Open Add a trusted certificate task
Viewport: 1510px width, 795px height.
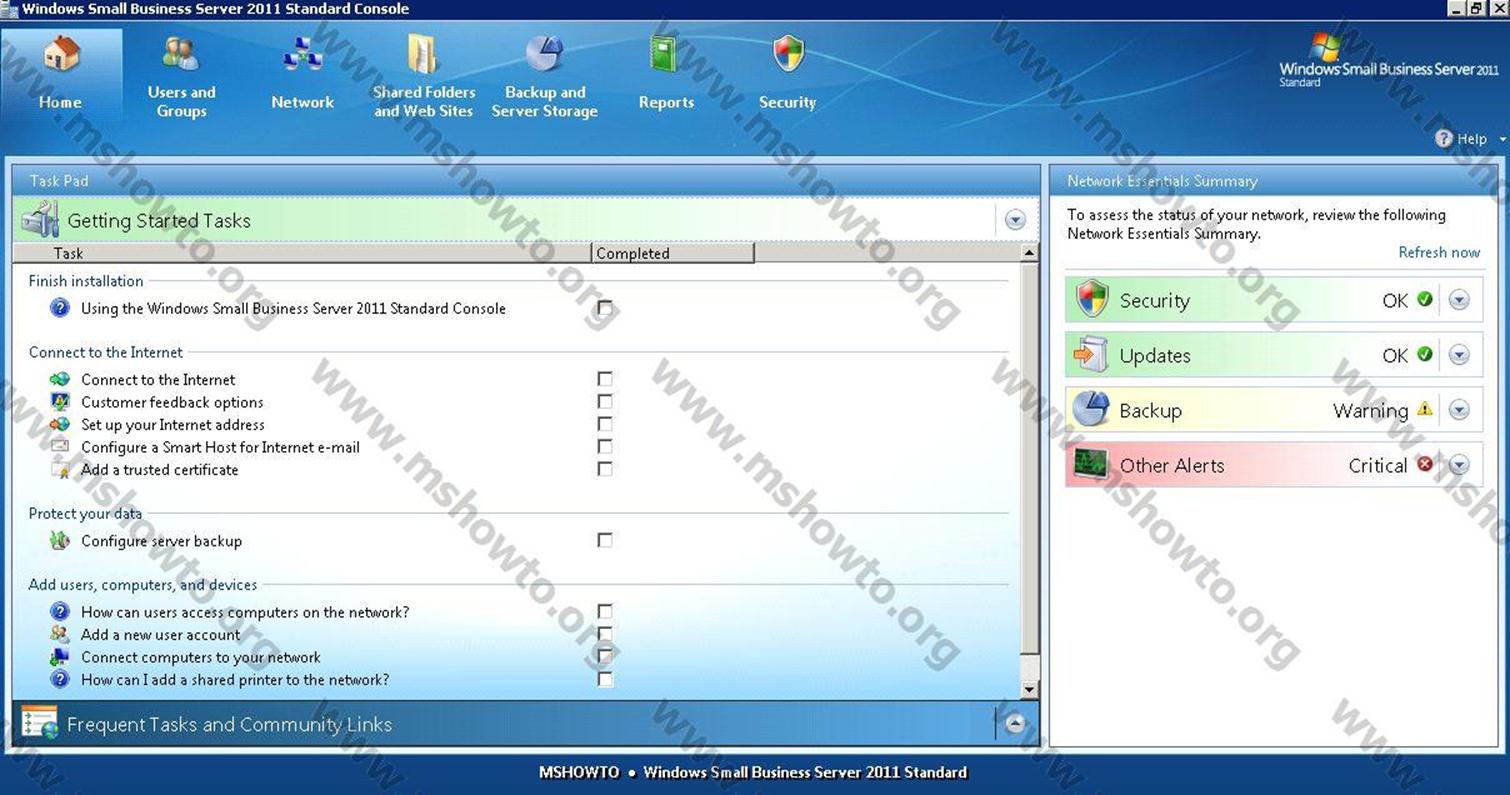tap(159, 470)
